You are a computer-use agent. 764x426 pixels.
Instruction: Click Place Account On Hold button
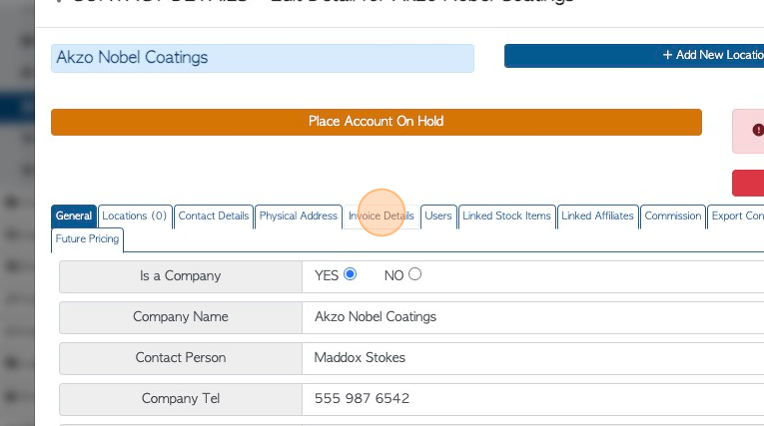click(376, 122)
